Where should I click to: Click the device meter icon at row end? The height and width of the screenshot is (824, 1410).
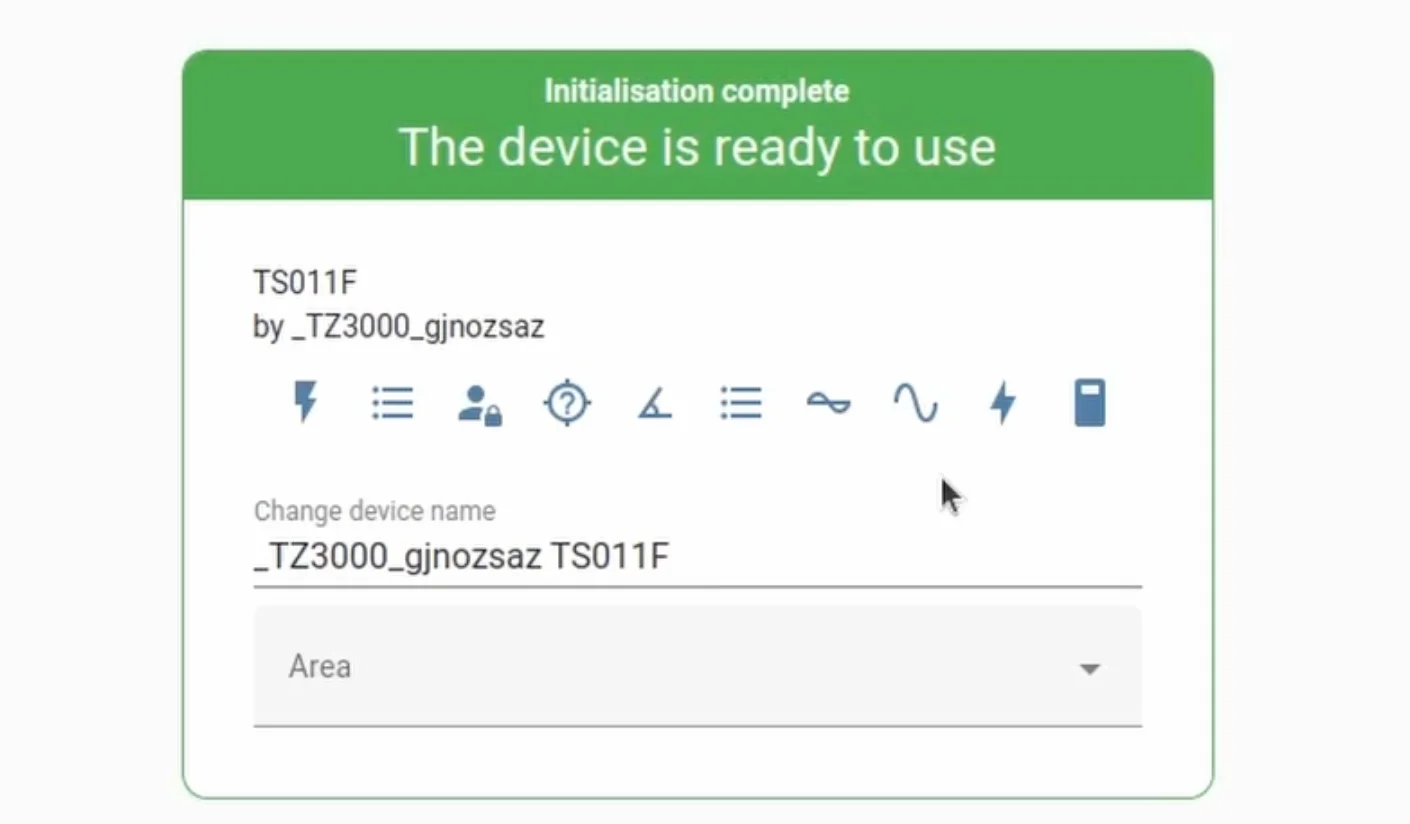1090,403
